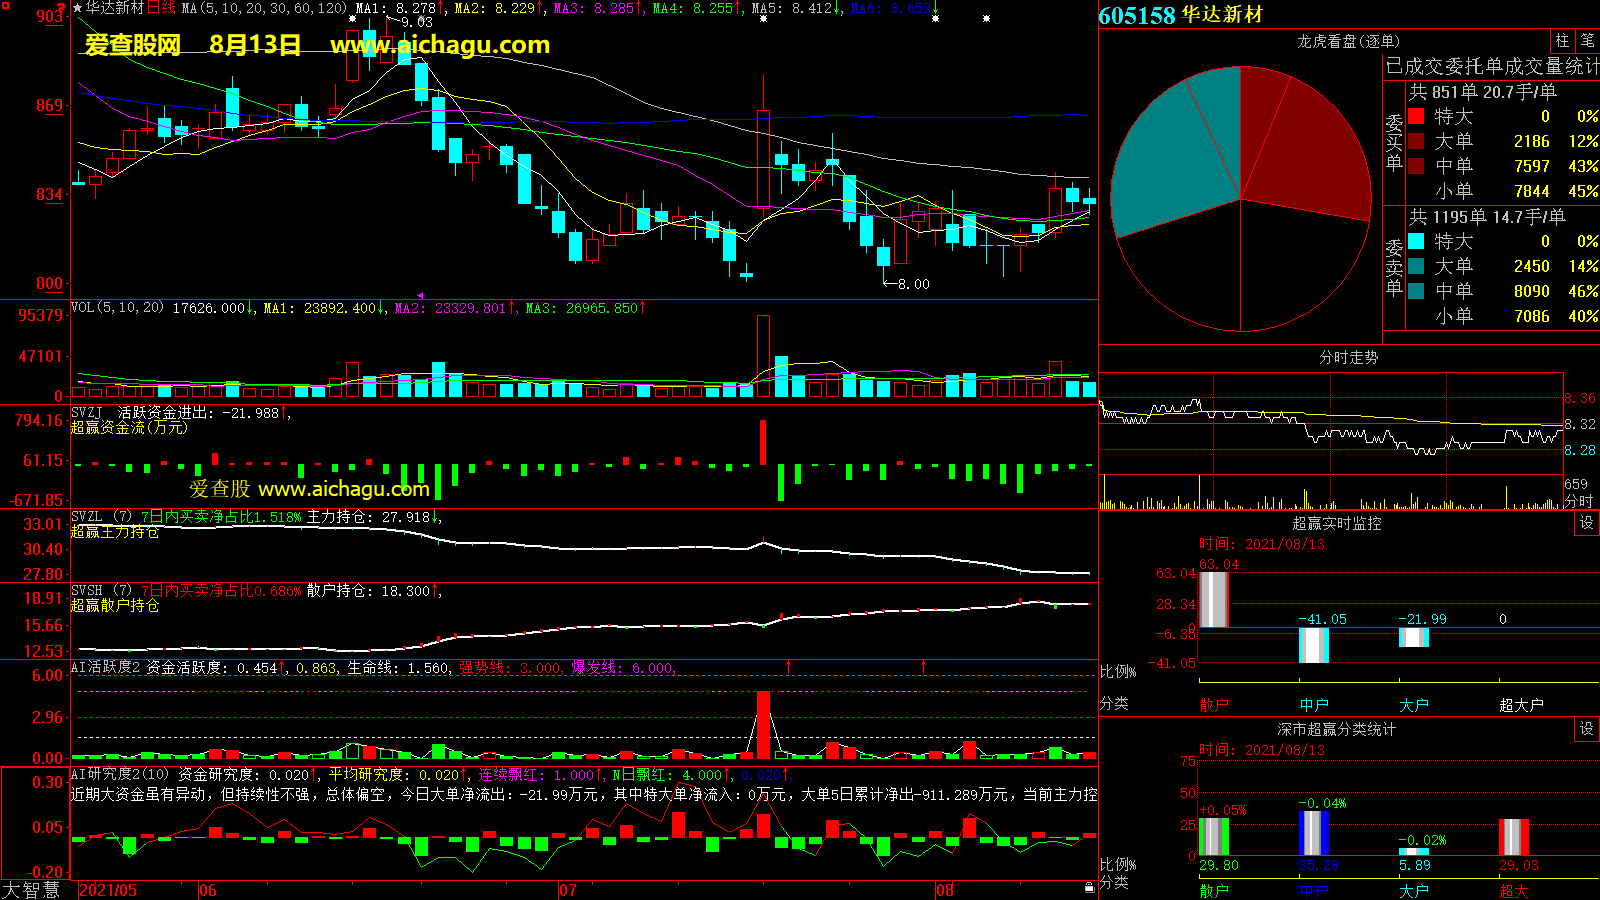Viewport: 1600px width, 900px height.
Task: Open settings 设 for 超赢实时监控 panel
Action: pyautogui.click(x=1587, y=523)
